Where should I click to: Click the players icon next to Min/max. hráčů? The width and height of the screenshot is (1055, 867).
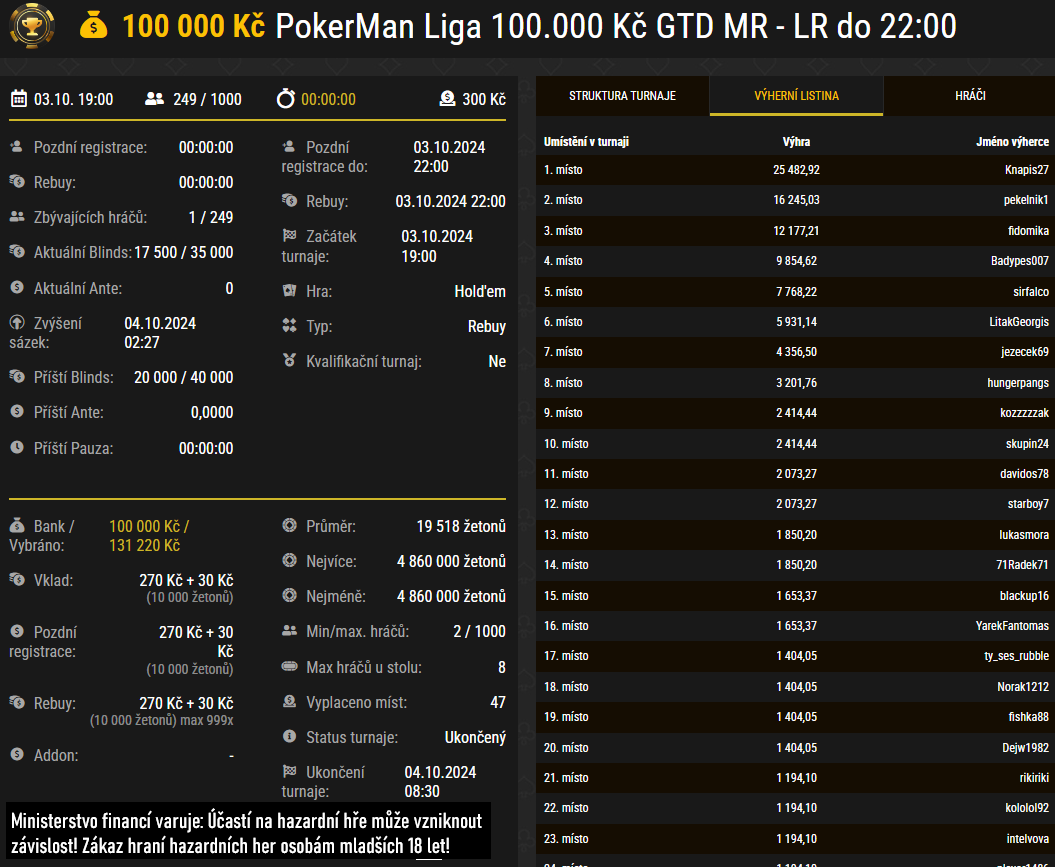(x=289, y=630)
